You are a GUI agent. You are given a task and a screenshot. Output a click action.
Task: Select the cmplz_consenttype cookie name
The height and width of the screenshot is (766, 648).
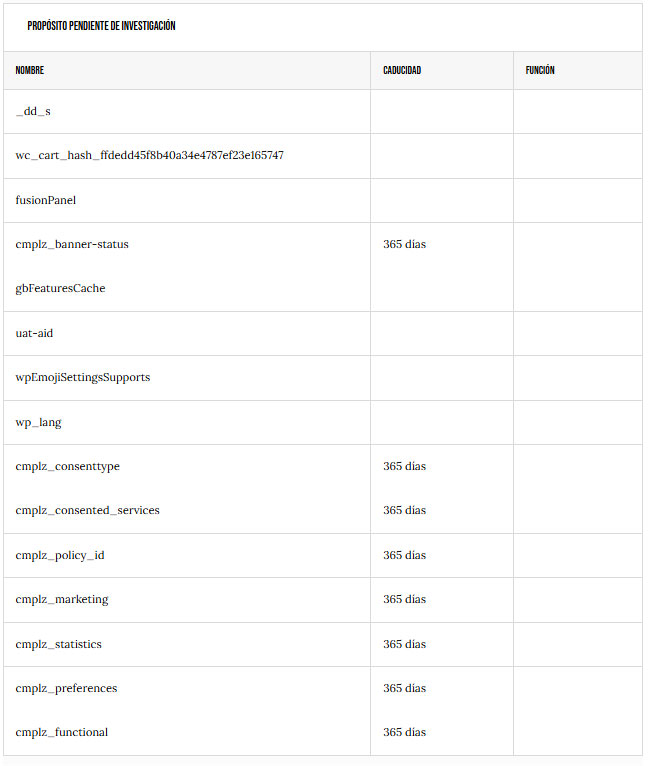(x=68, y=466)
